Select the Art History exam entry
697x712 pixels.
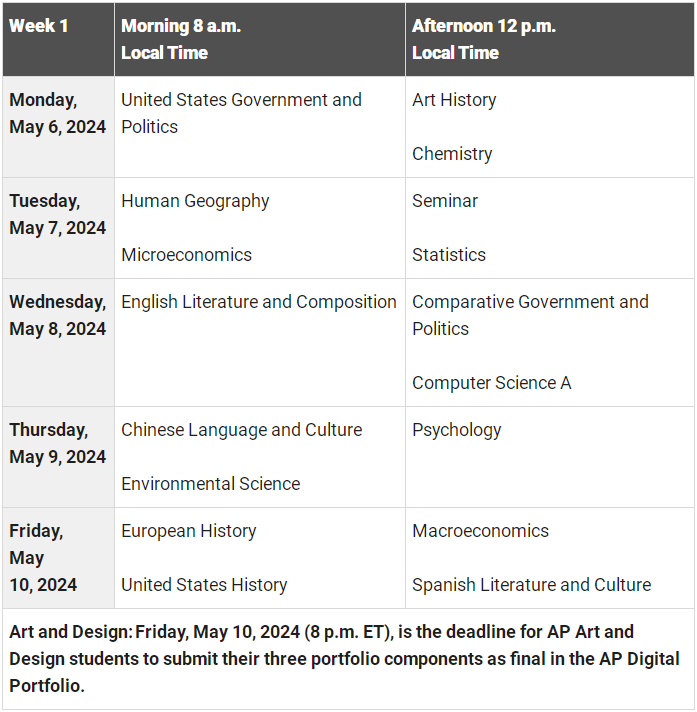pos(454,100)
